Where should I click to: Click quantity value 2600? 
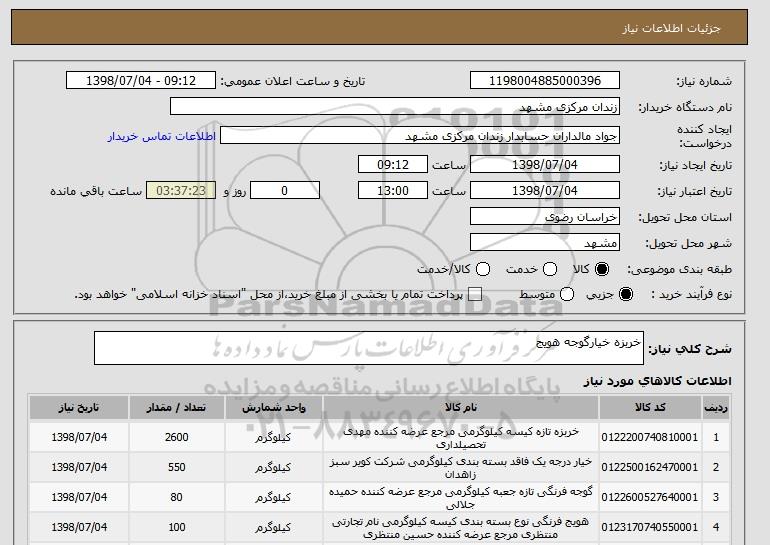point(177,437)
